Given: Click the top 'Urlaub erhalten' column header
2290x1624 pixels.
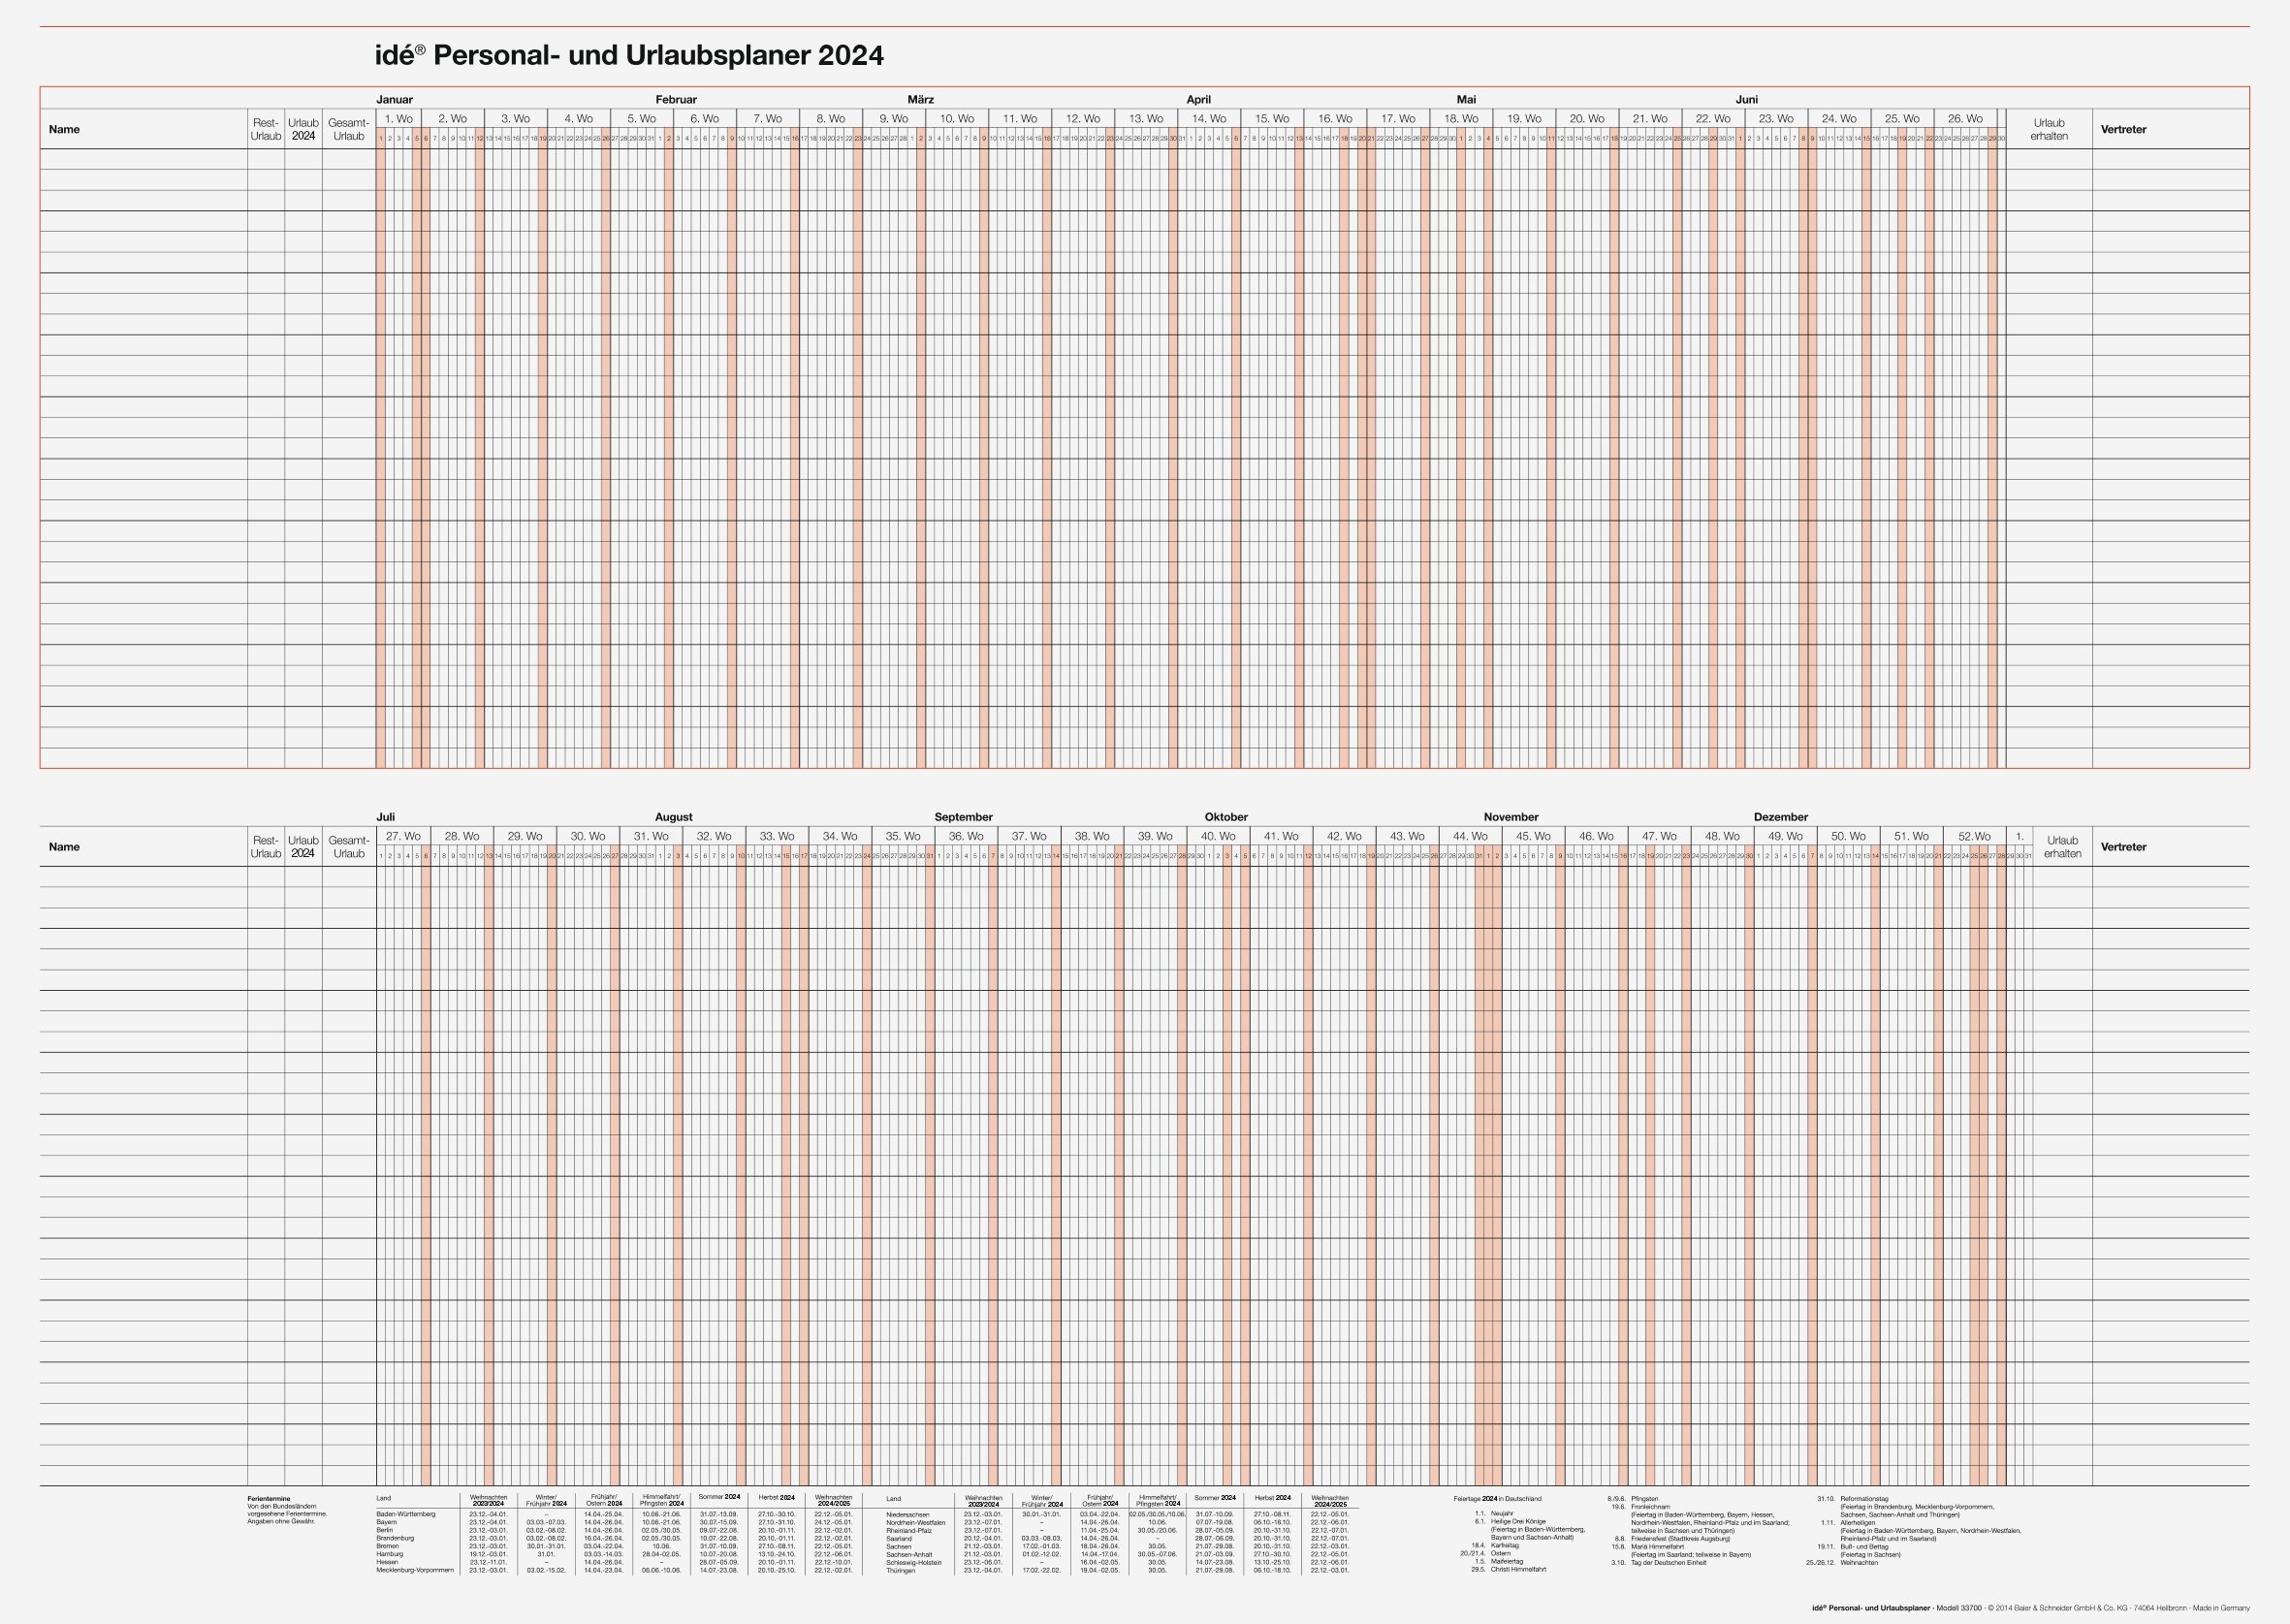Looking at the screenshot, I should (x=2048, y=130).
